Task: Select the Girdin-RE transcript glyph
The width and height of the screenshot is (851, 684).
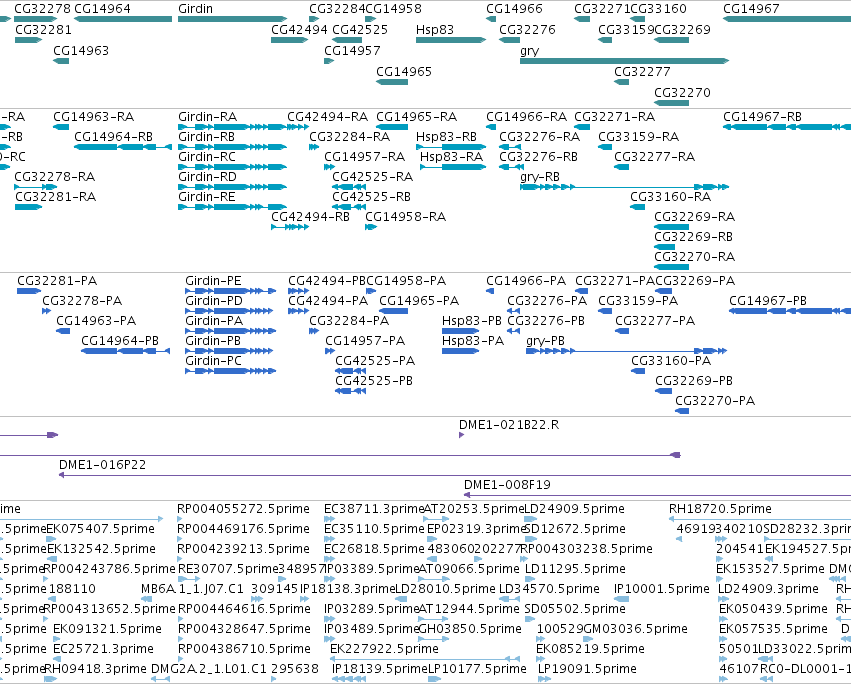Action: 232,207
